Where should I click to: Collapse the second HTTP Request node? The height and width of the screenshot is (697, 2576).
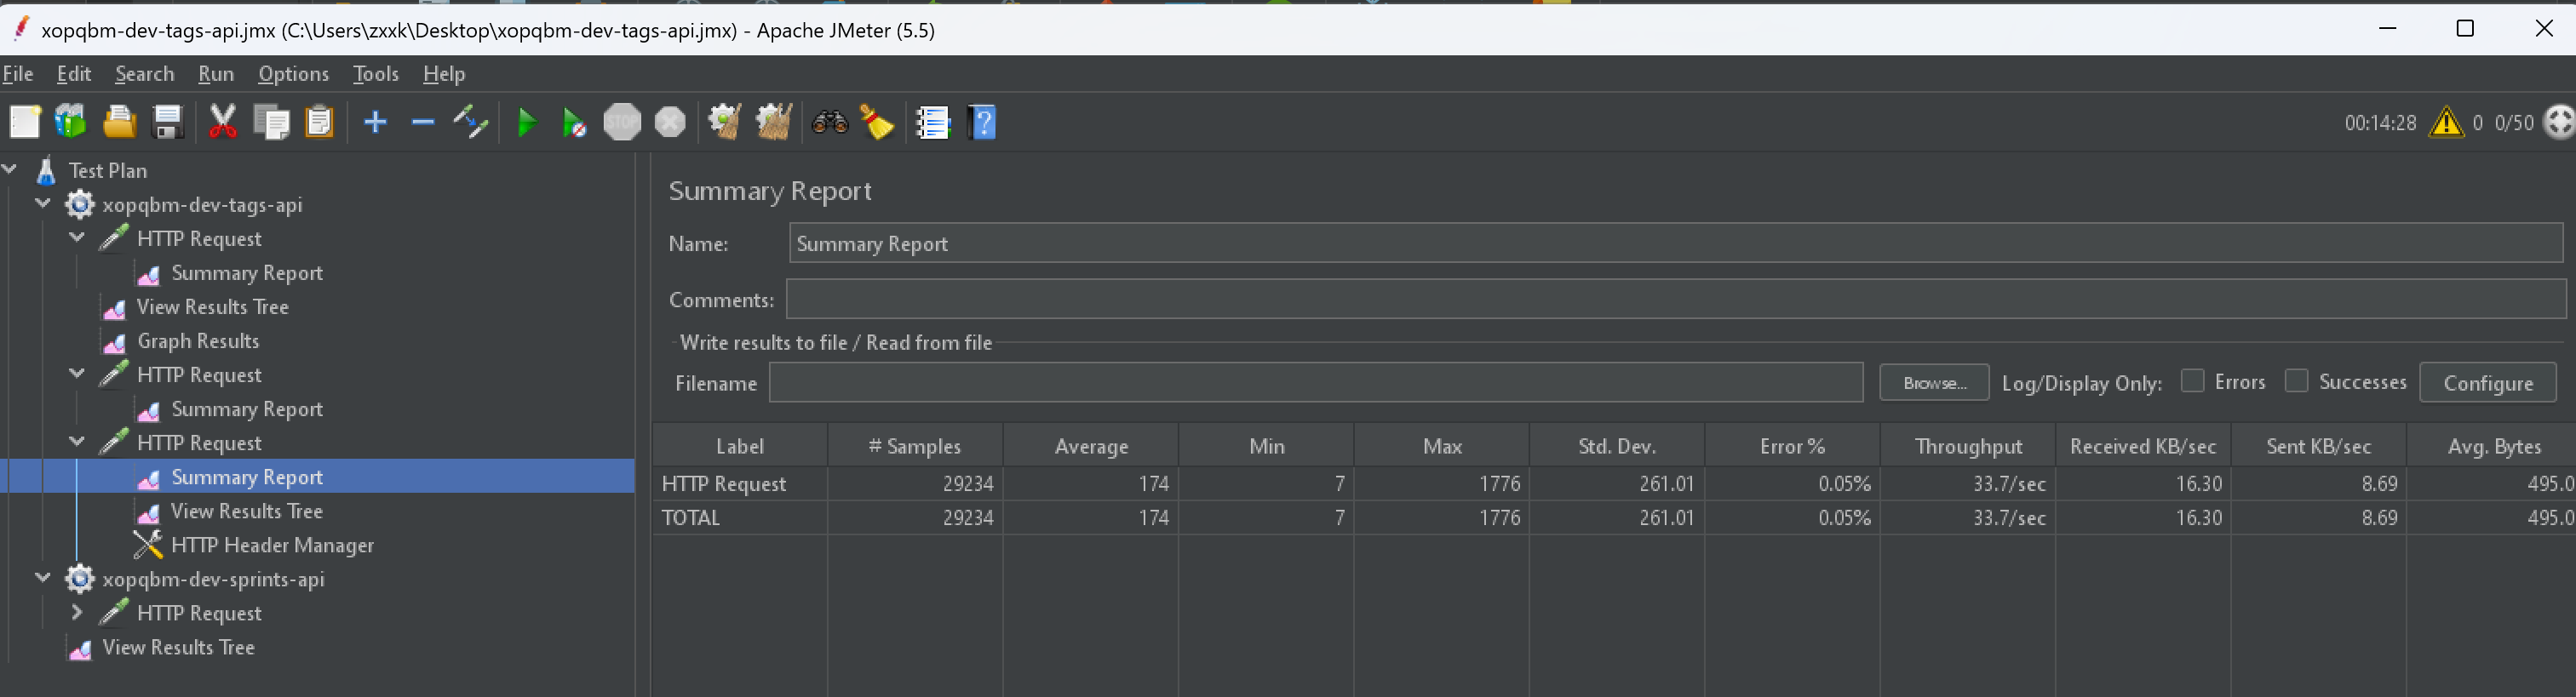click(77, 374)
